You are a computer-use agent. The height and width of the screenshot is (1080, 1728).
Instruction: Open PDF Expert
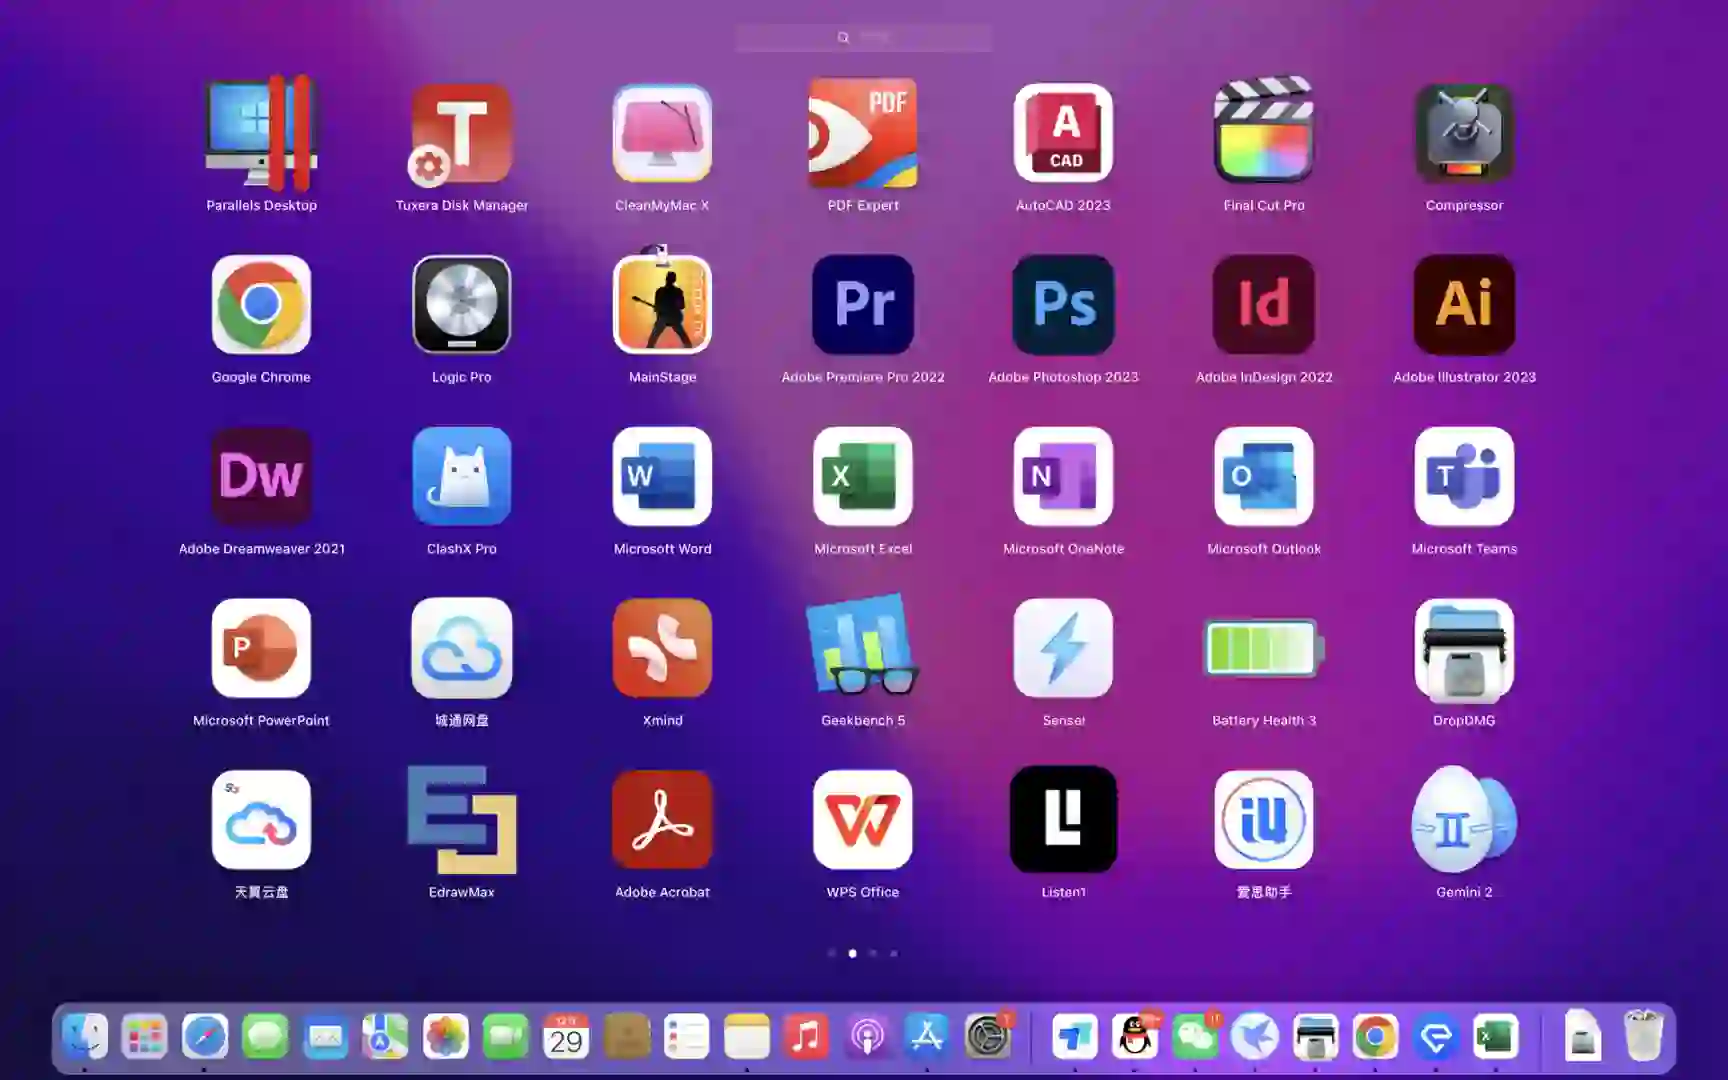click(x=862, y=133)
